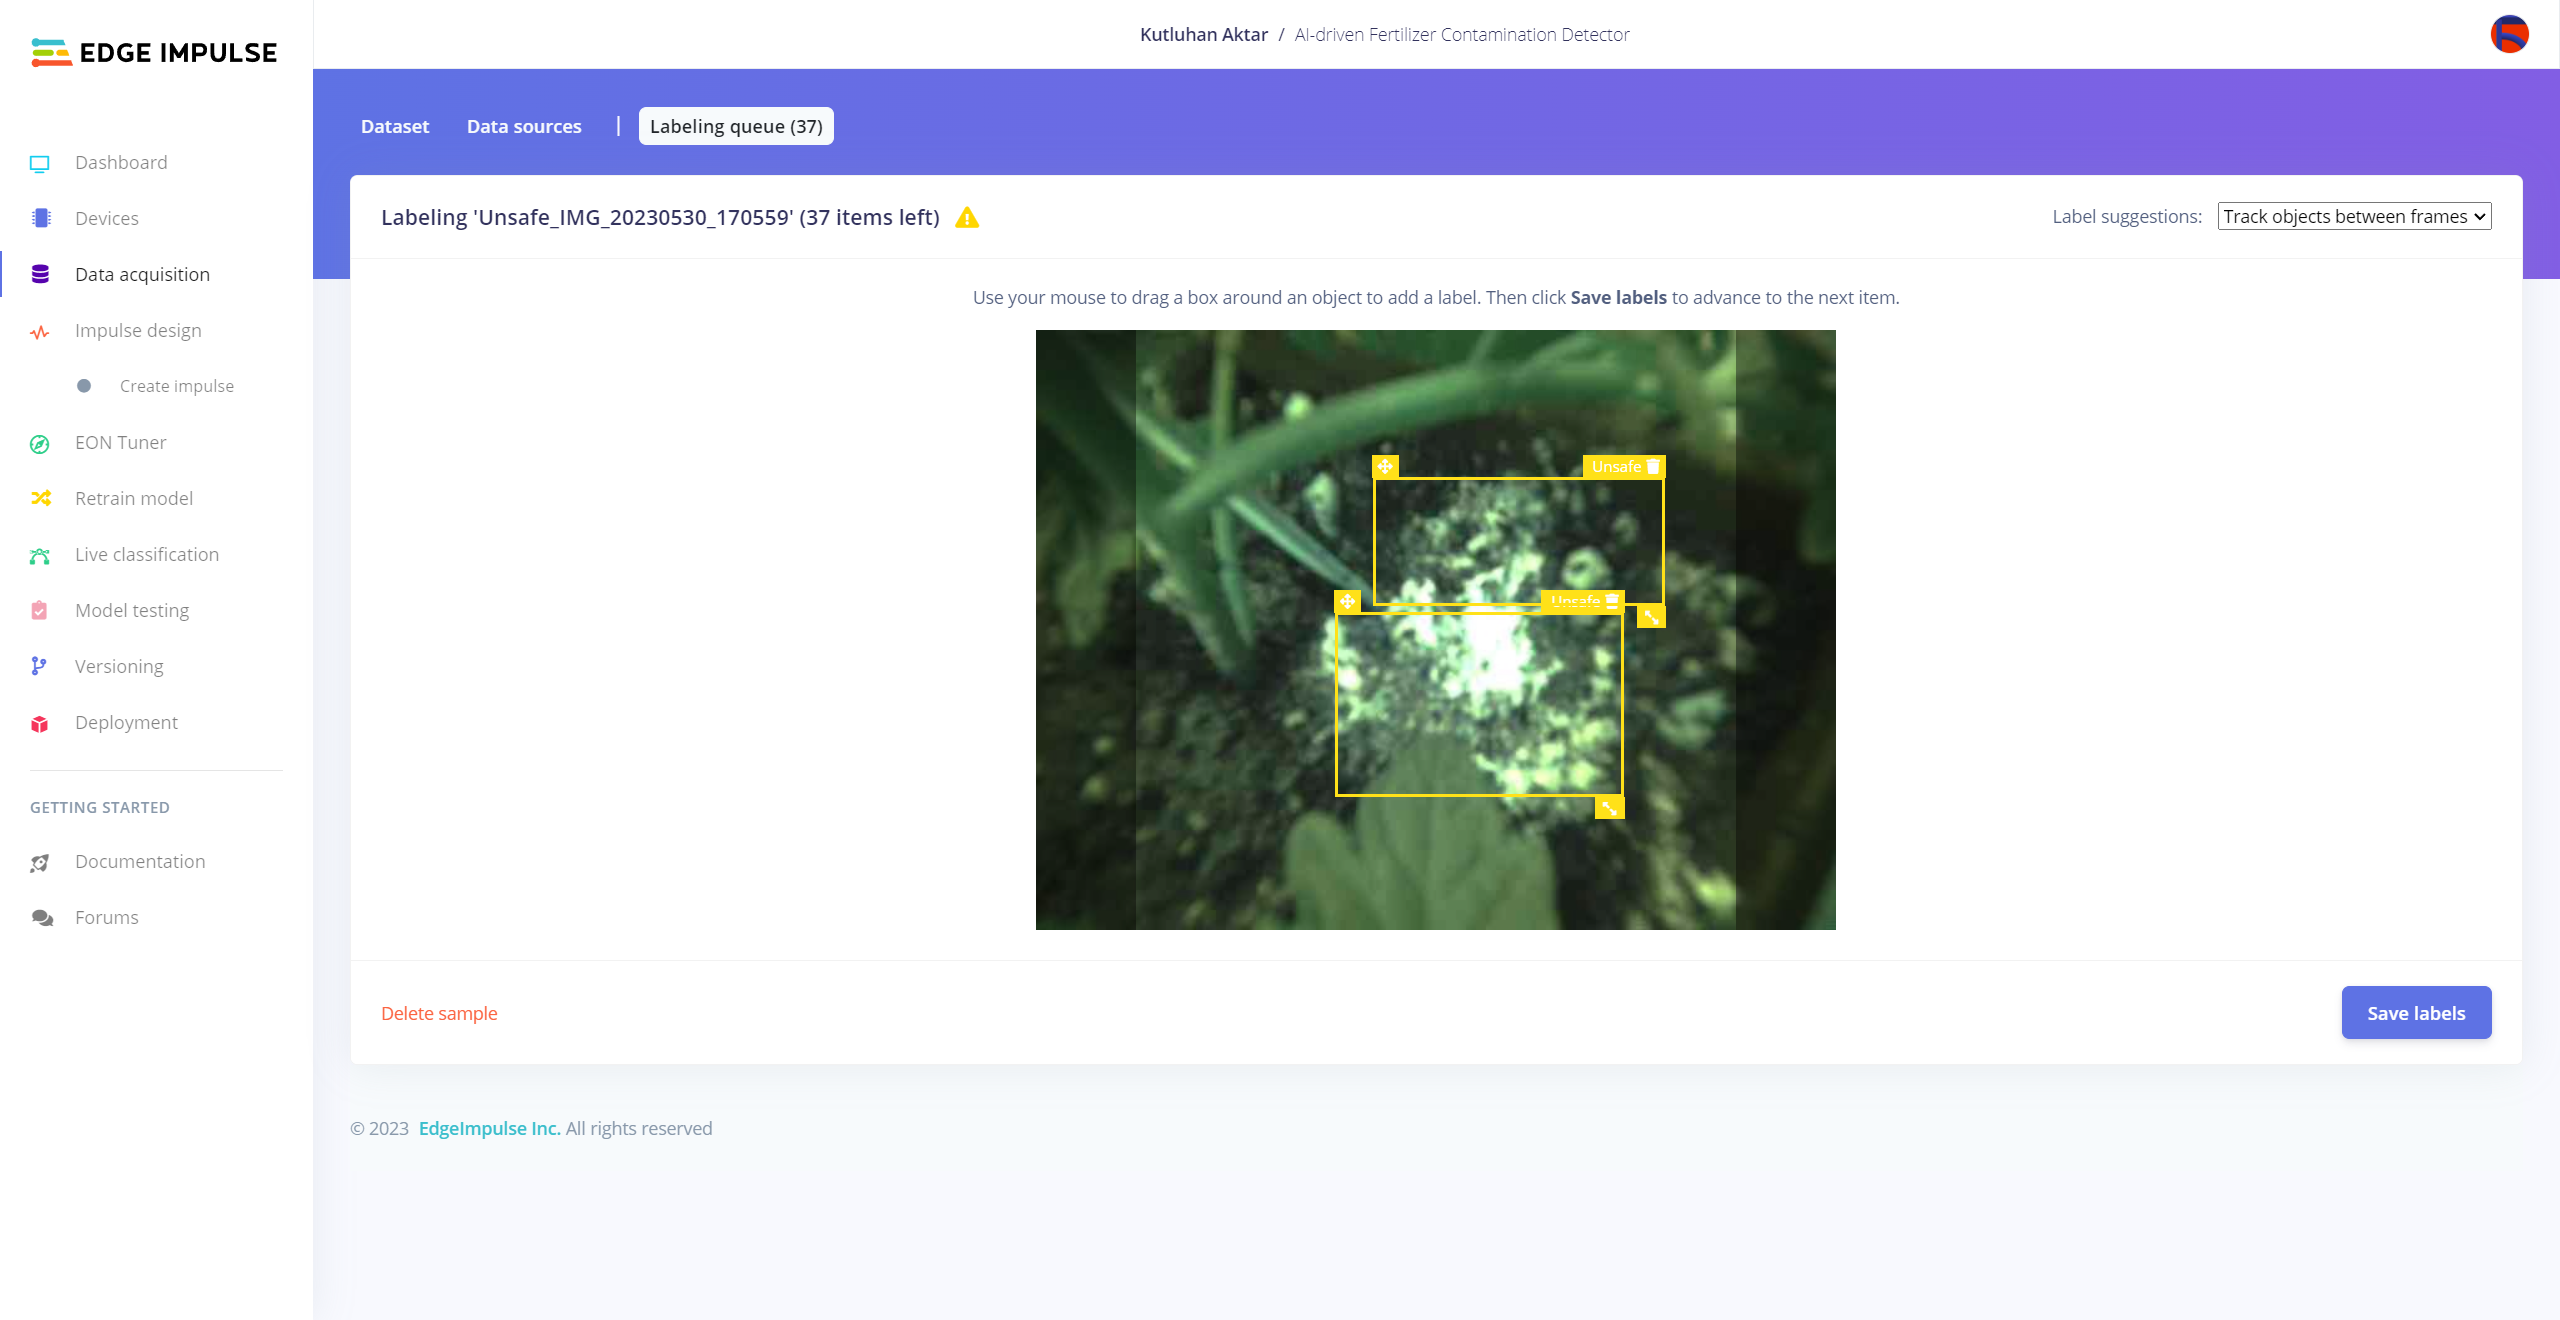
Task: Expand the Impulse design section
Action: (138, 330)
